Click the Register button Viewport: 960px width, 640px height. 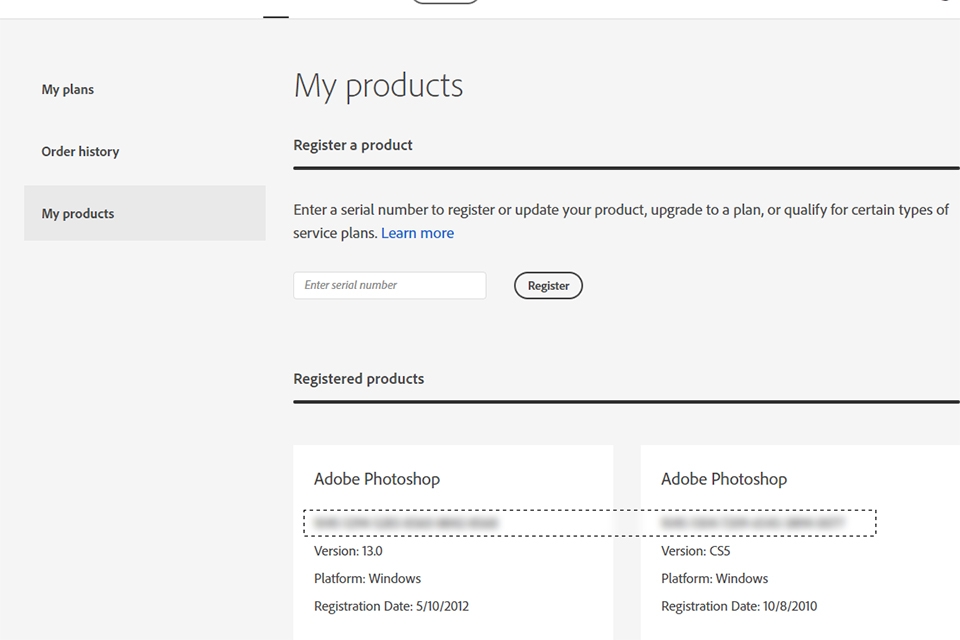click(548, 285)
